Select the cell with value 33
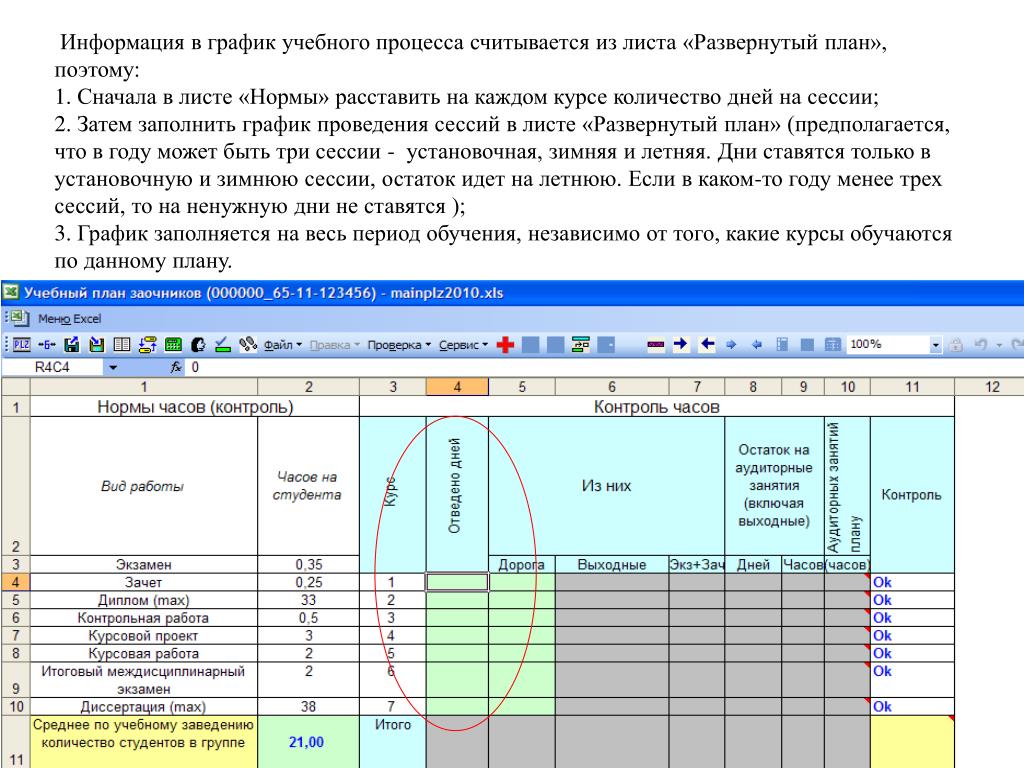The image size is (1024, 768). [x=308, y=600]
